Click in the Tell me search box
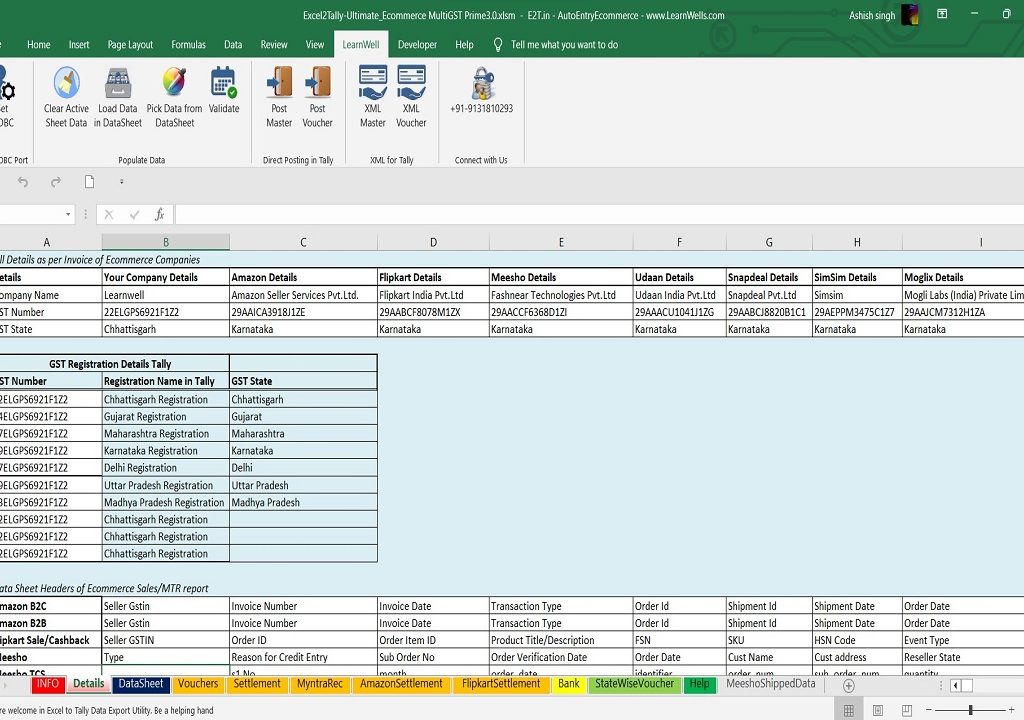The height and width of the screenshot is (720, 1024). (564, 45)
